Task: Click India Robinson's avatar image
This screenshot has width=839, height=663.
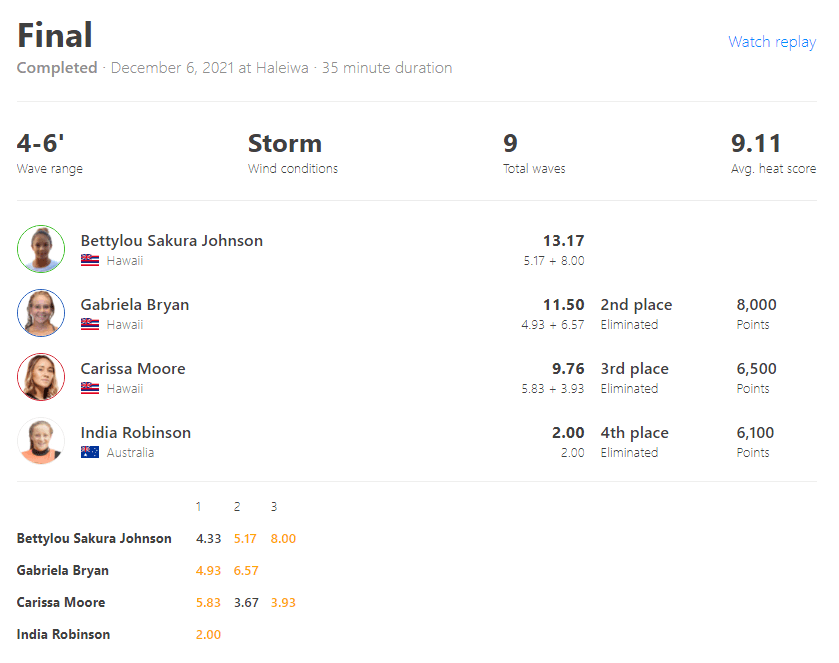Action: 41,441
